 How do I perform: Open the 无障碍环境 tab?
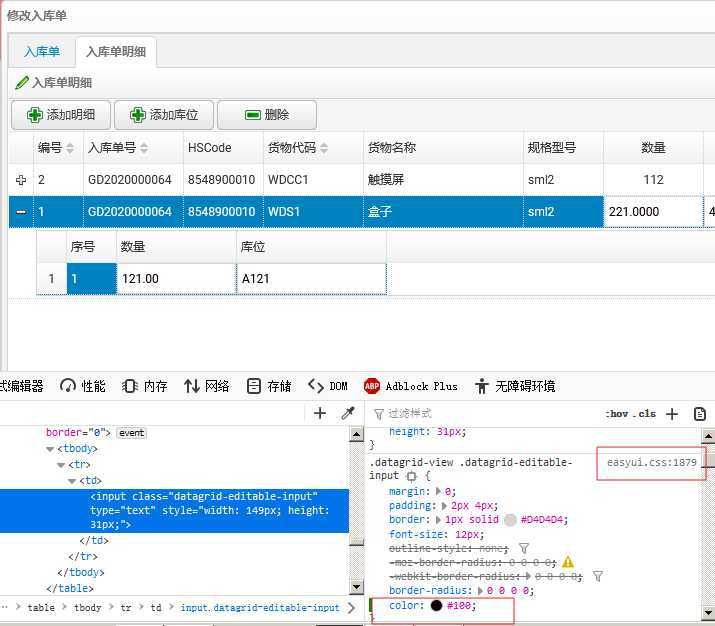pos(515,386)
